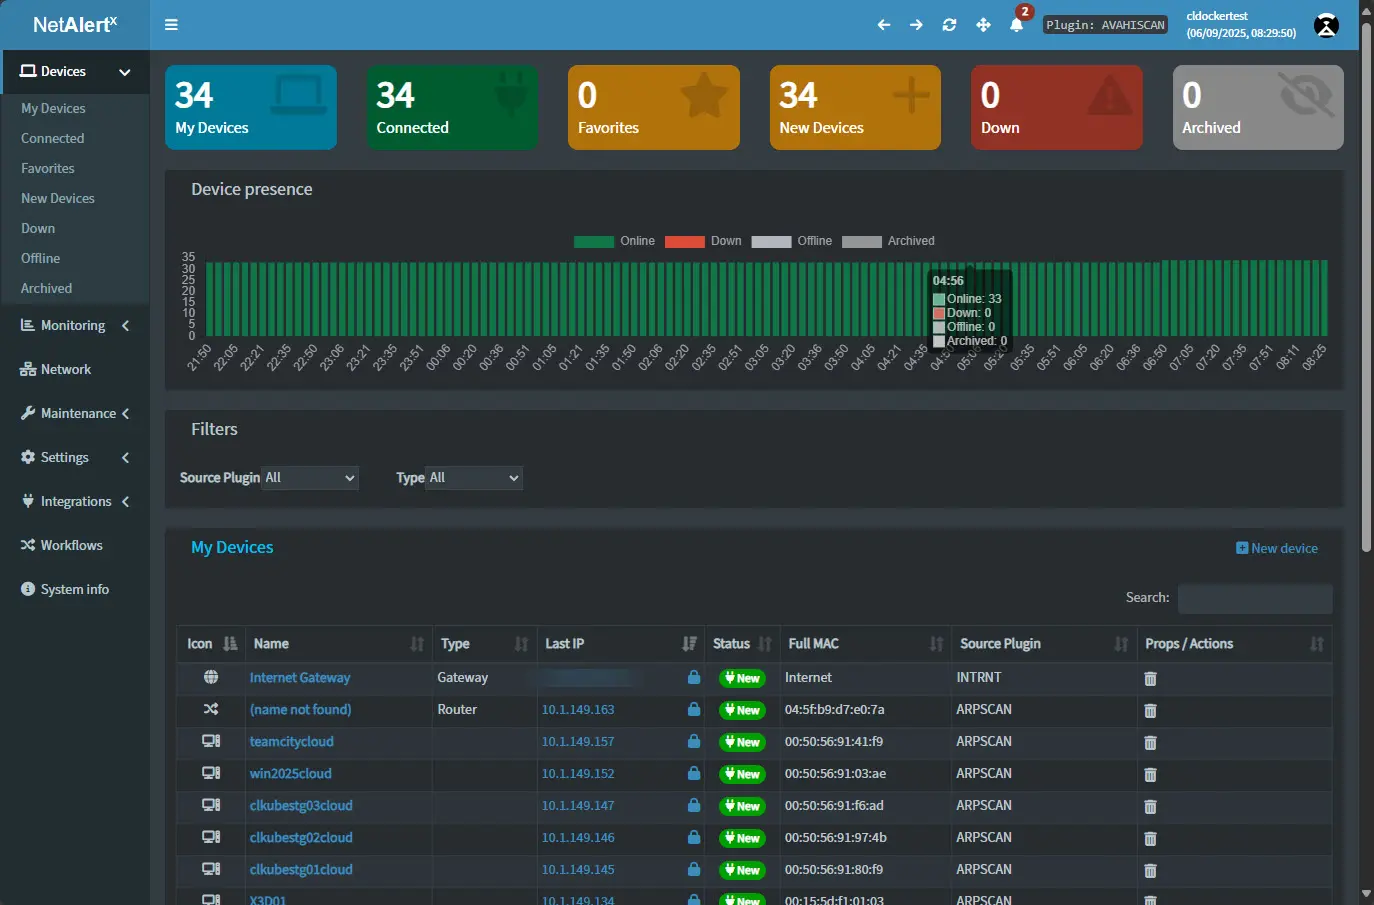Open Workflows in the sidebar

click(71, 546)
